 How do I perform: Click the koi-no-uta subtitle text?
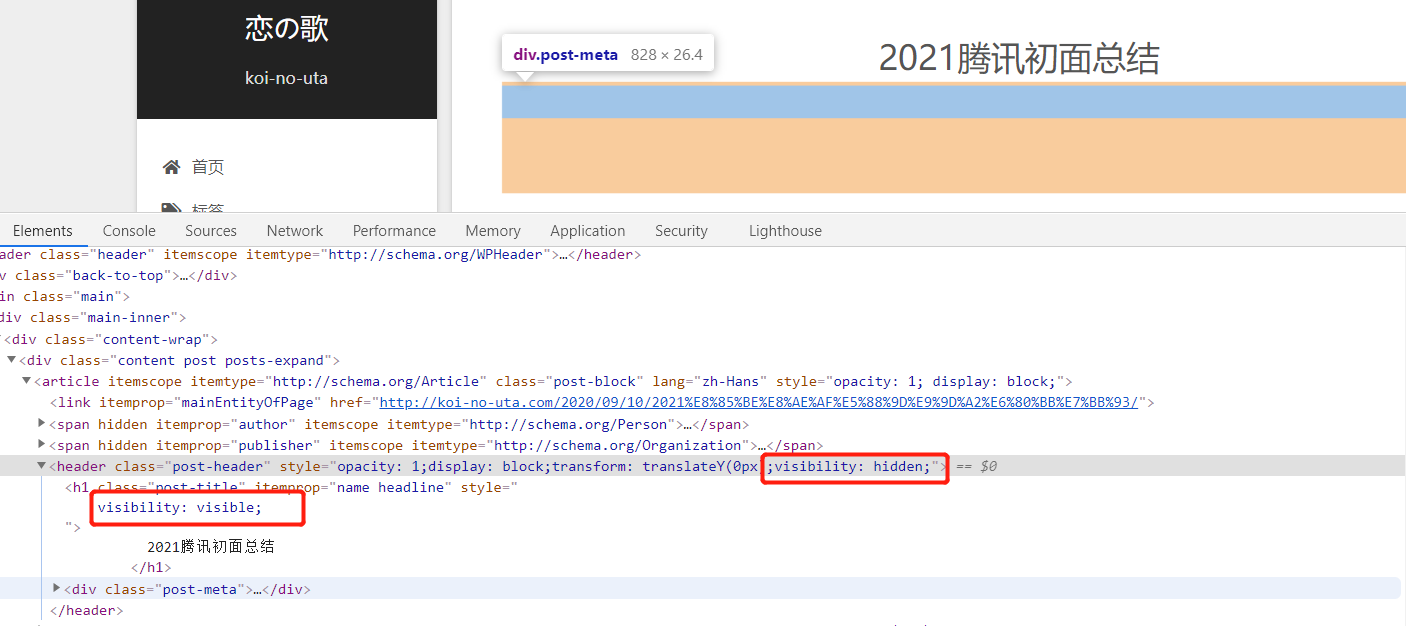286,78
